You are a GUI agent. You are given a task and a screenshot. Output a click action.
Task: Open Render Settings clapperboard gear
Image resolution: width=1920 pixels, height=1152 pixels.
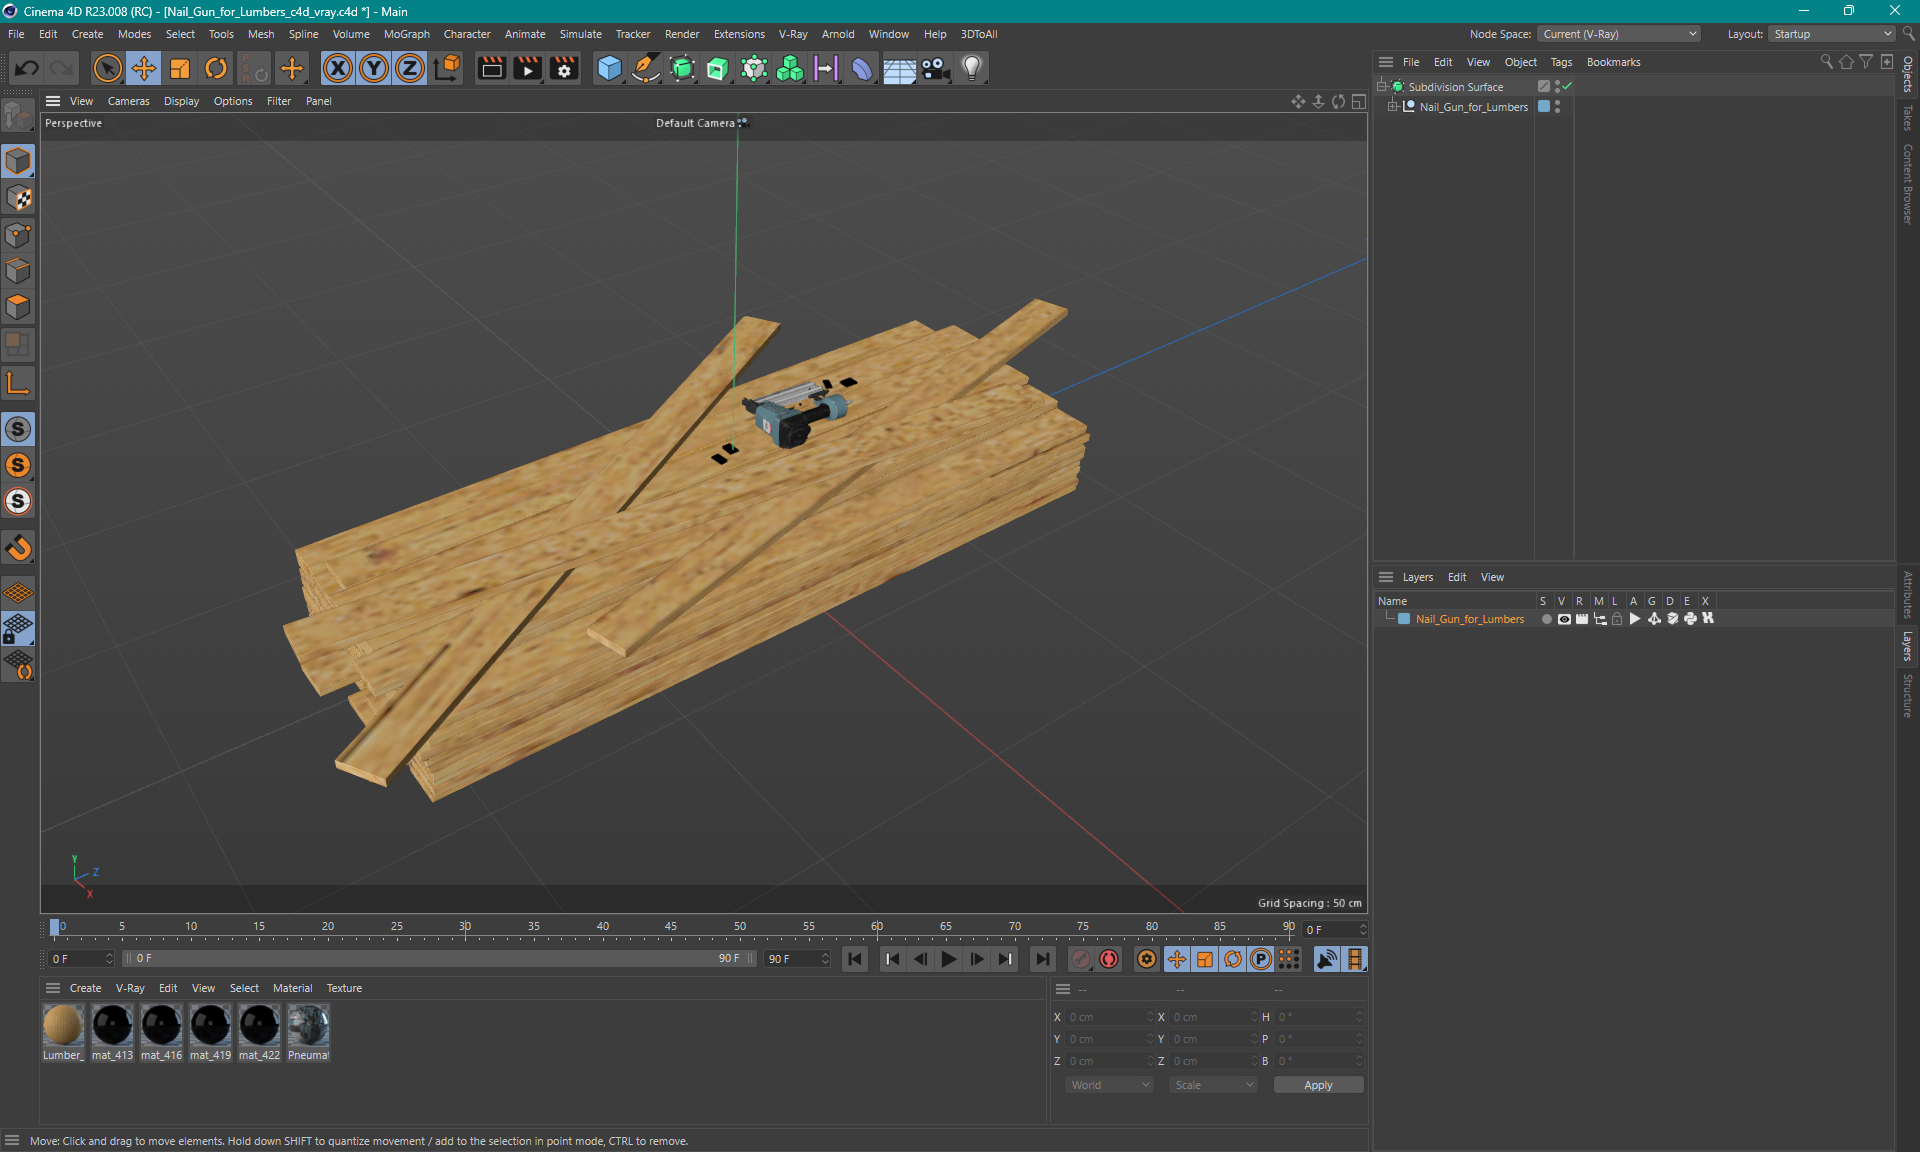point(564,68)
